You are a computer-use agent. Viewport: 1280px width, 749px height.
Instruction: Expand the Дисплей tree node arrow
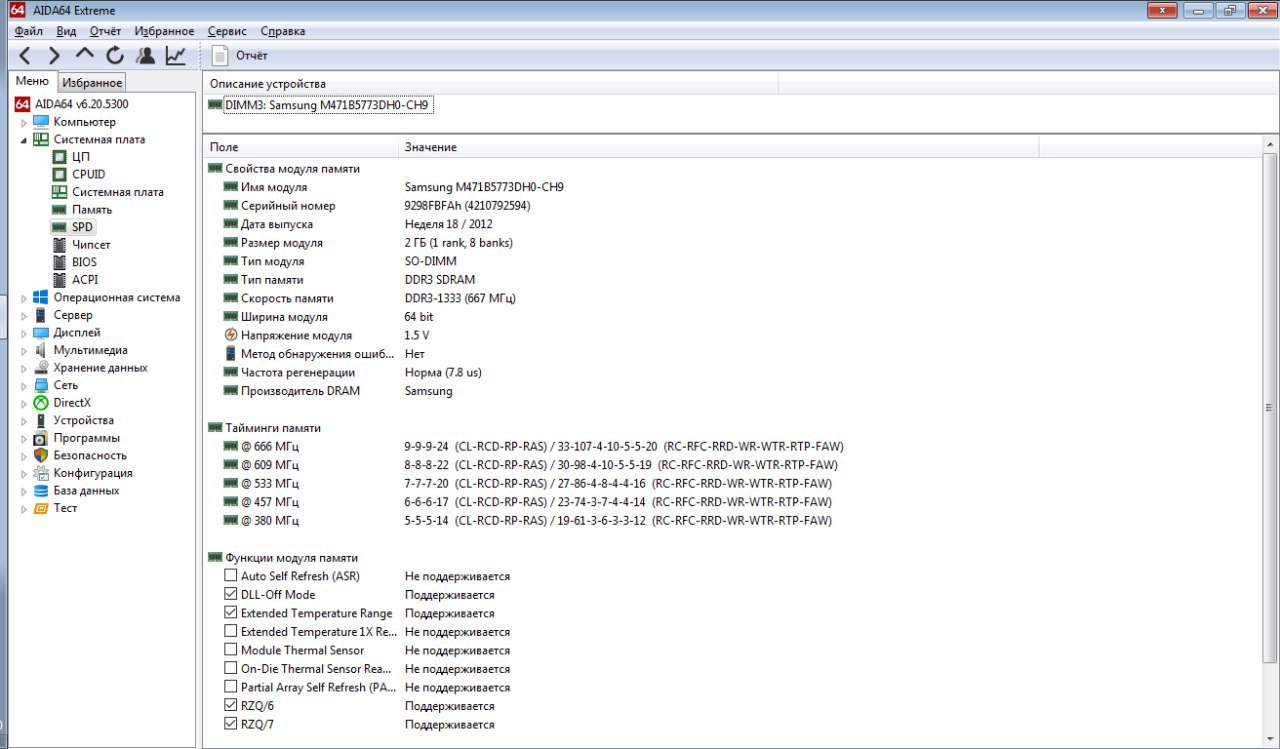(24, 333)
